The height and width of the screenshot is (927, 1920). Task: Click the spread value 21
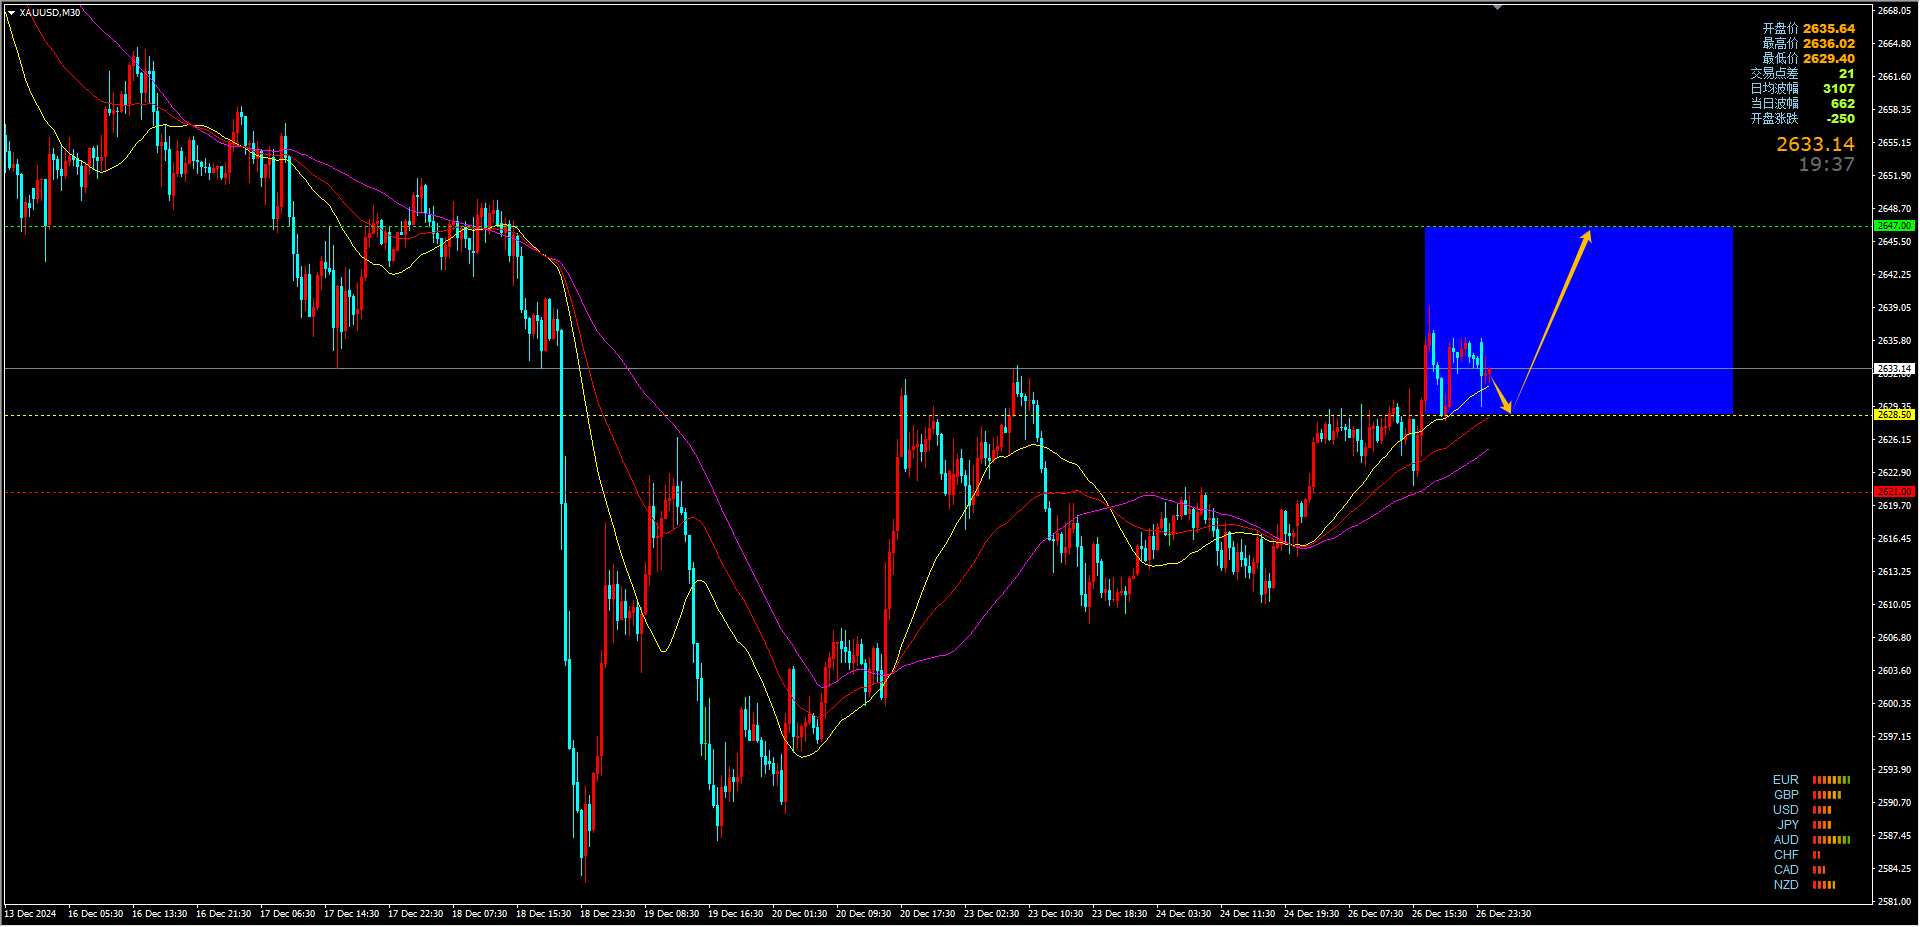tap(1846, 74)
